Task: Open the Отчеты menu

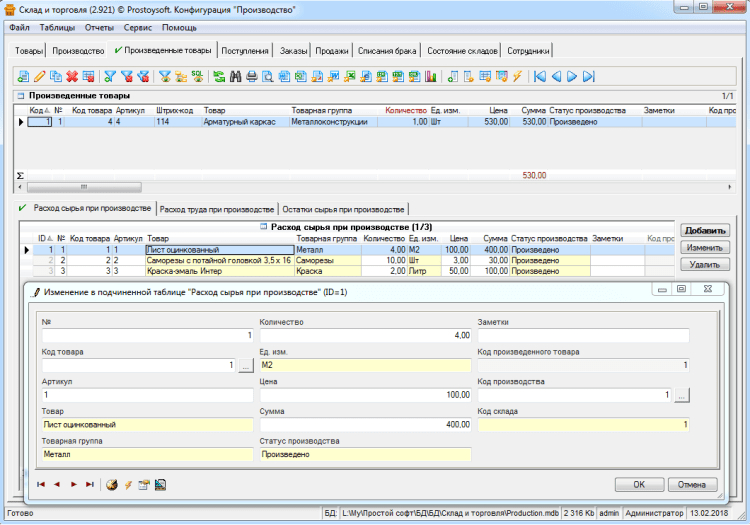Action: tap(98, 28)
